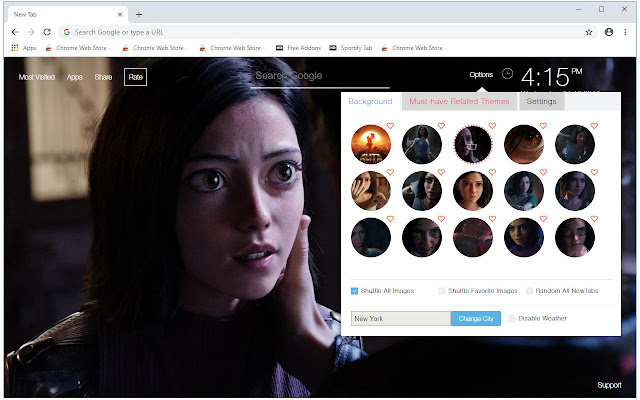Click the clock icon beside the time
This screenshot has height=400, width=640.
pyautogui.click(x=507, y=73)
